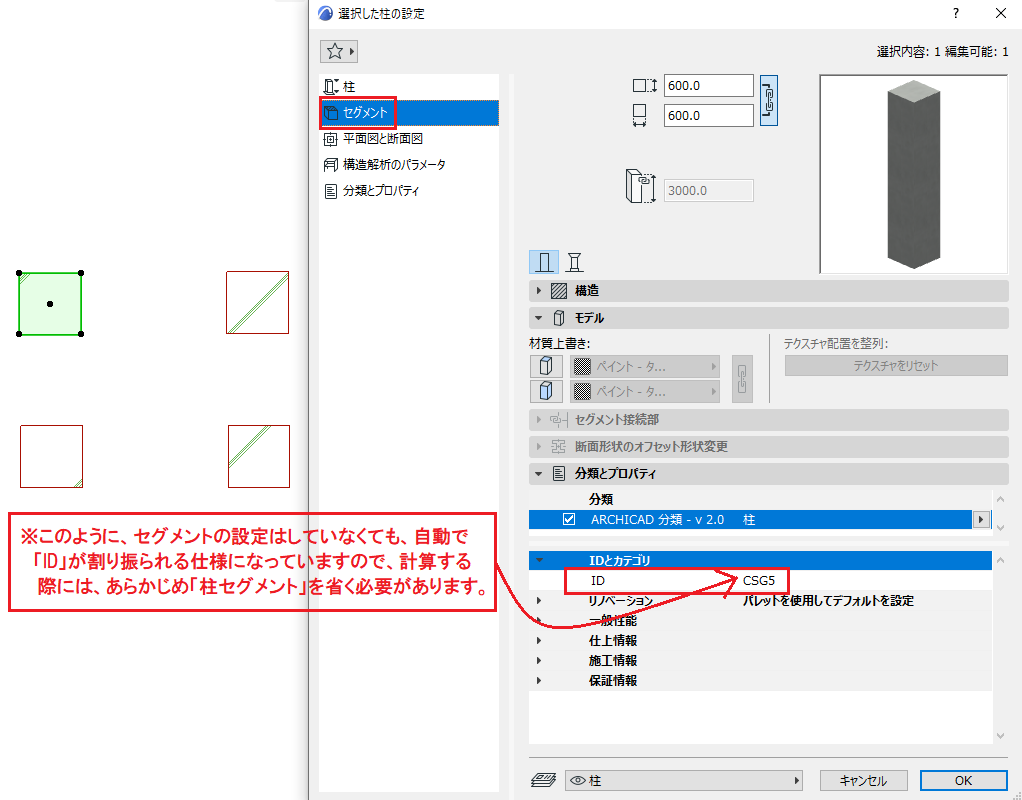Uncheck the ARCHICAD 分類 v 2.0 checkbox

point(569,520)
